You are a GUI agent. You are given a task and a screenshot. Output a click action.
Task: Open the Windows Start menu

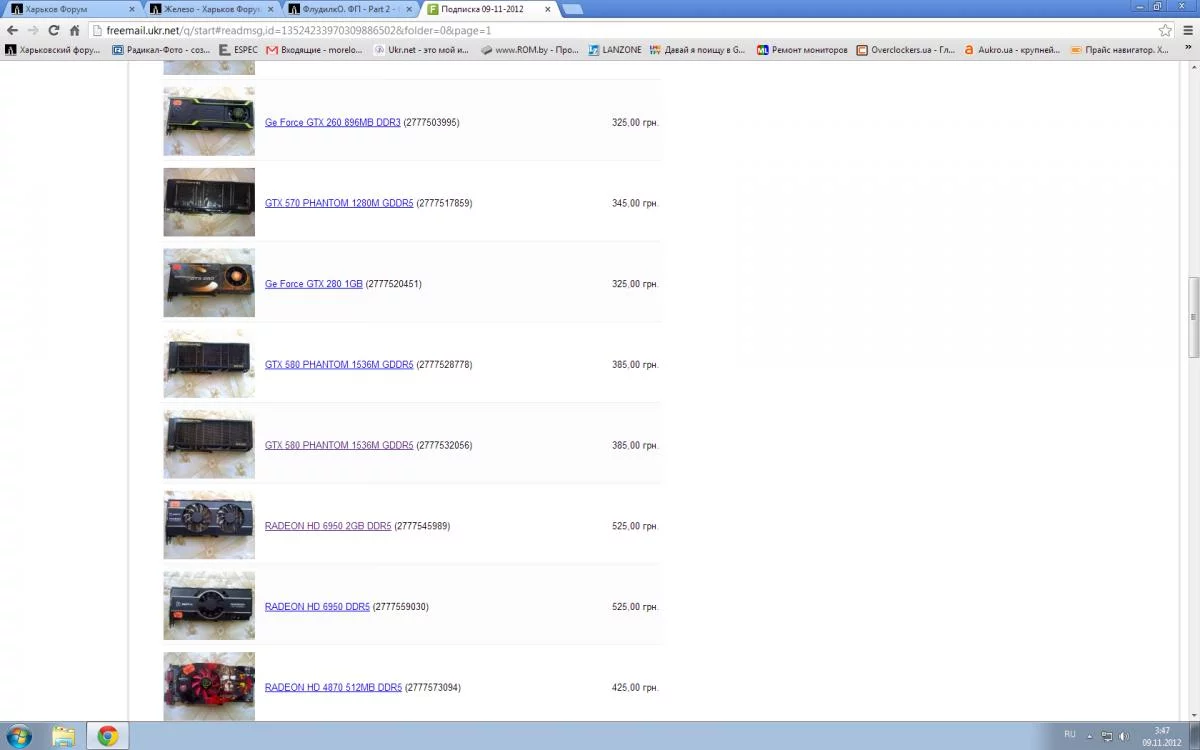coord(18,736)
